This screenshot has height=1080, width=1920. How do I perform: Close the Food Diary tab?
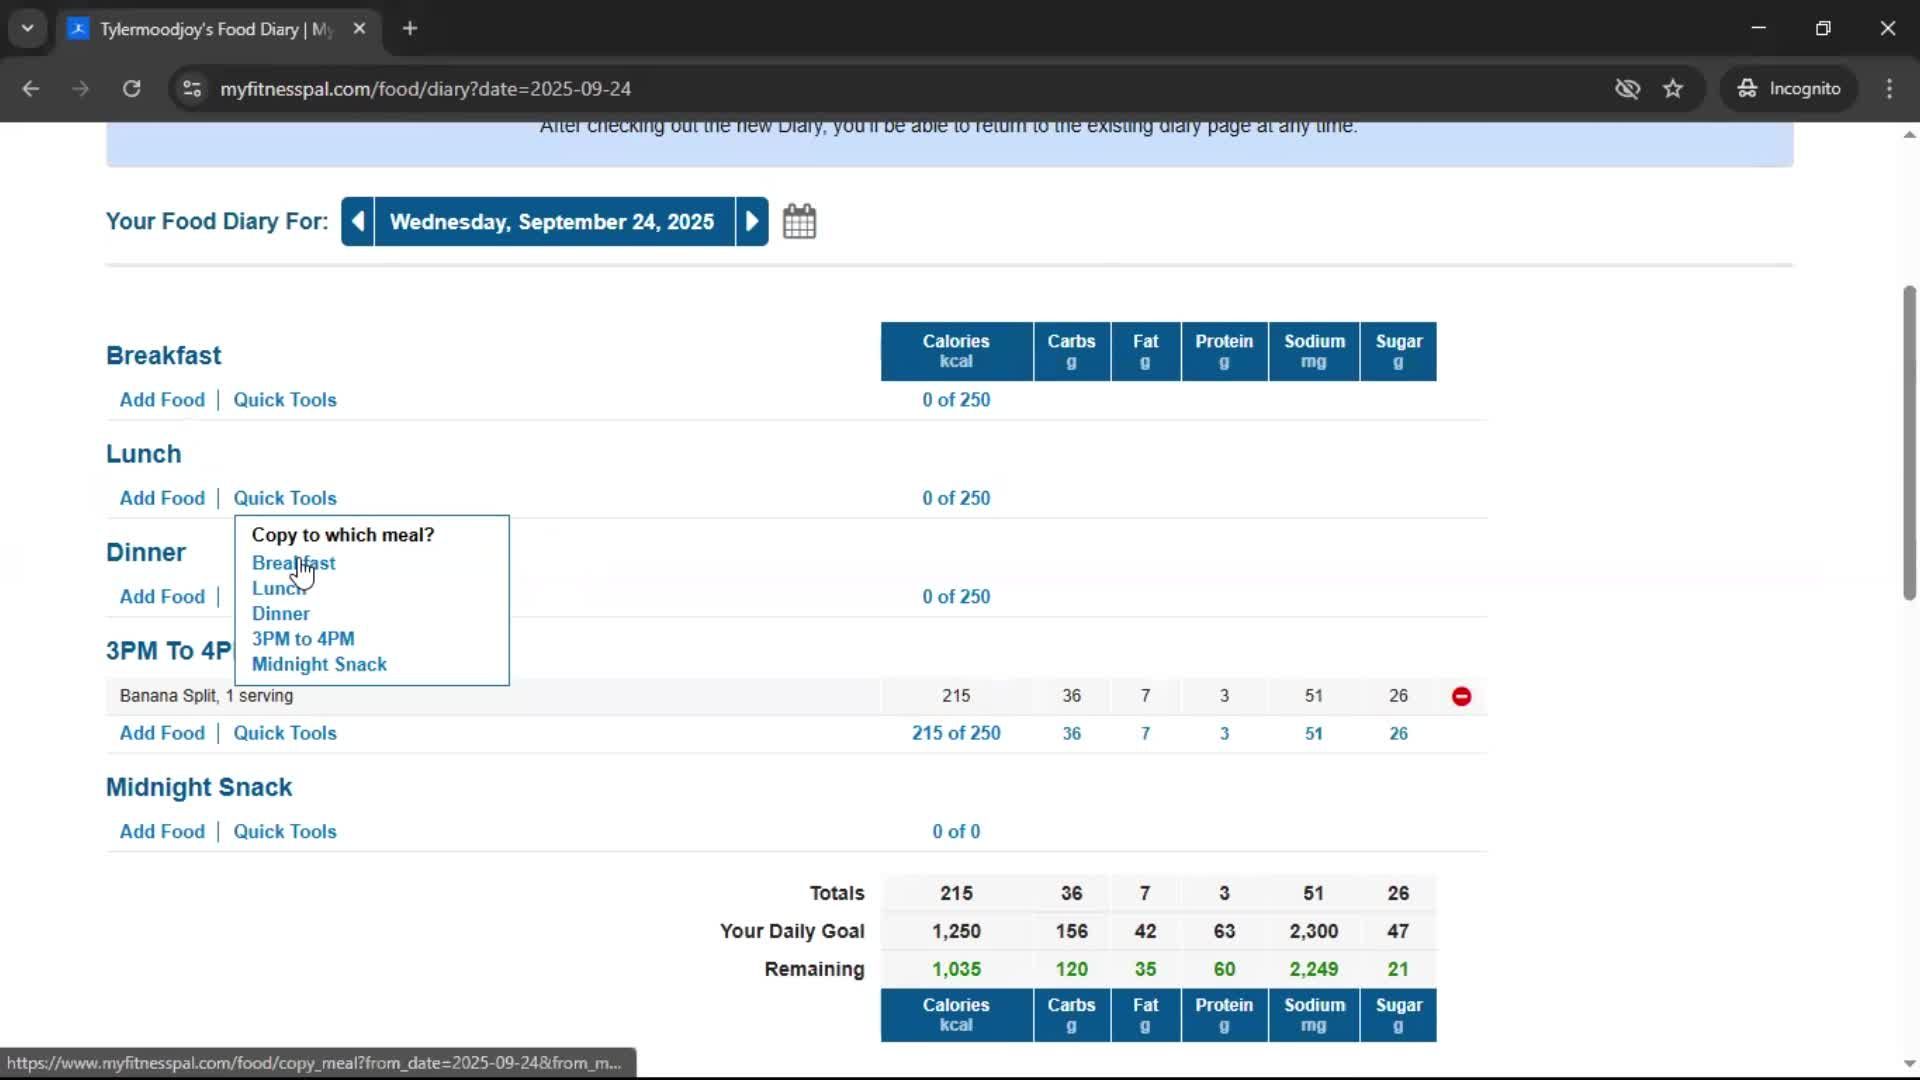point(359,28)
